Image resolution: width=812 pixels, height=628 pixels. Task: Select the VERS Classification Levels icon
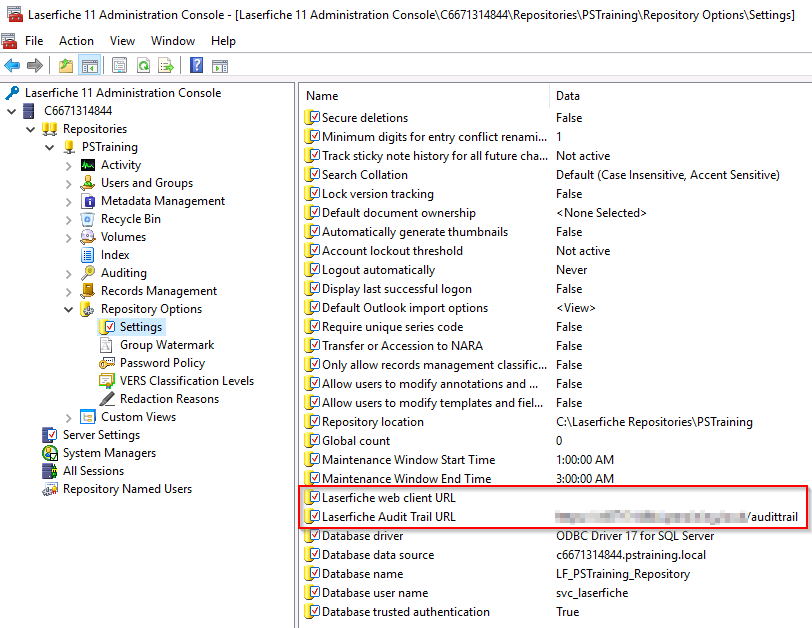click(106, 381)
